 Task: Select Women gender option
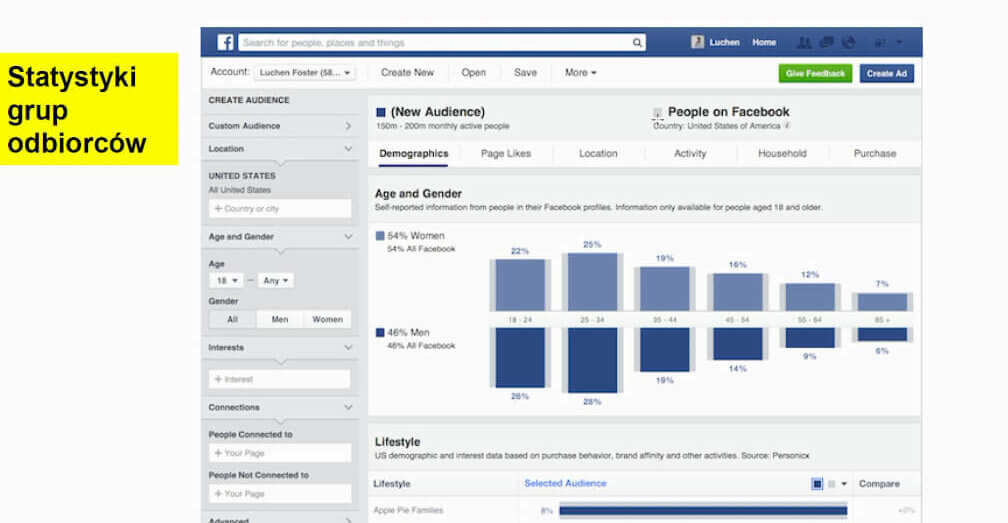[x=327, y=320]
